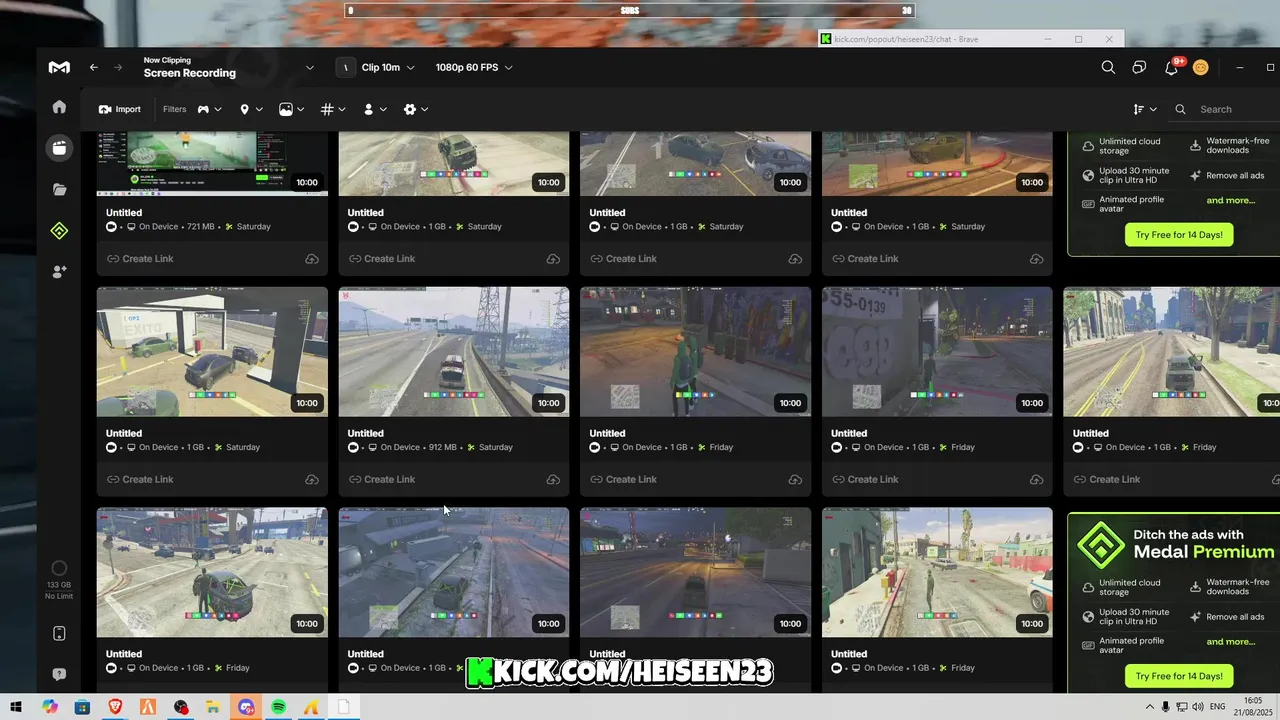Screen dimensions: 1280x720
Task: Click the 'Filters' label in the toolbar
Action: tap(174, 109)
